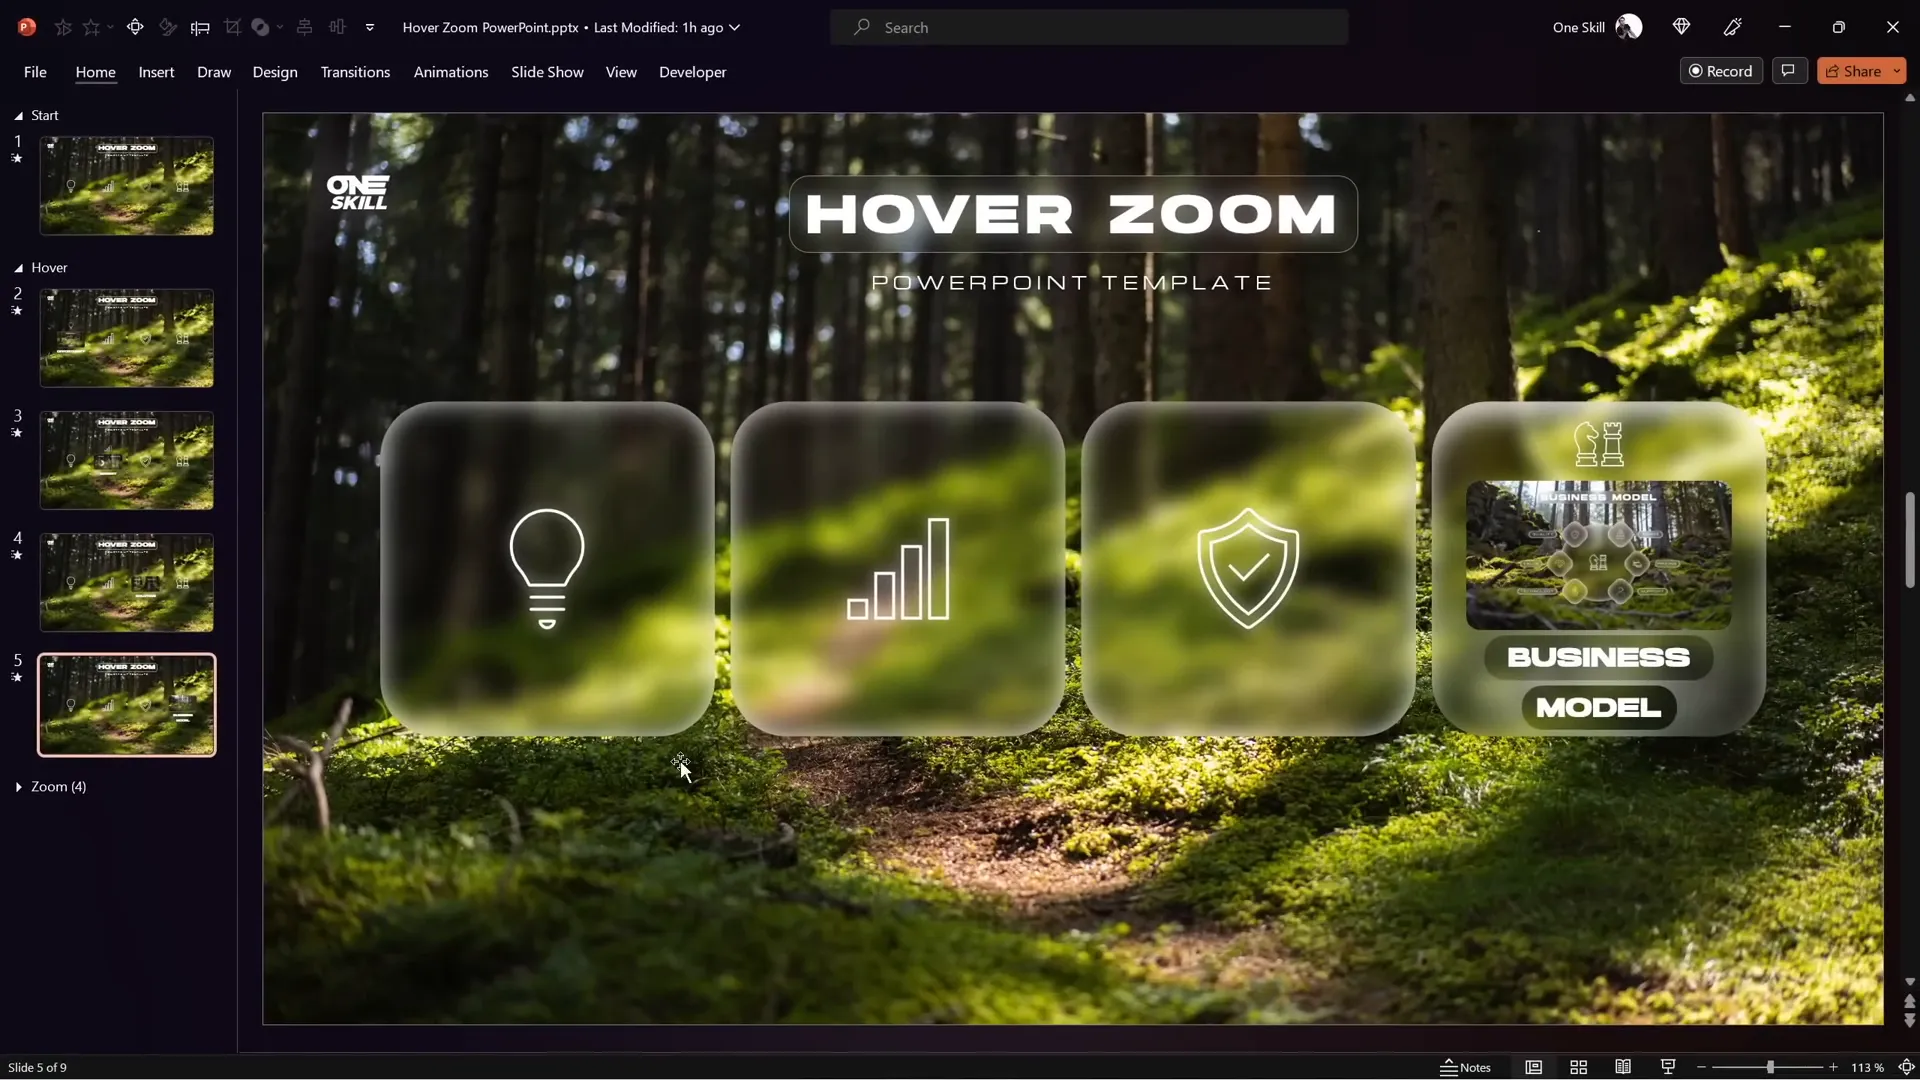Switch to the View tab
Viewport: 1920px width, 1080px height.
coord(621,72)
